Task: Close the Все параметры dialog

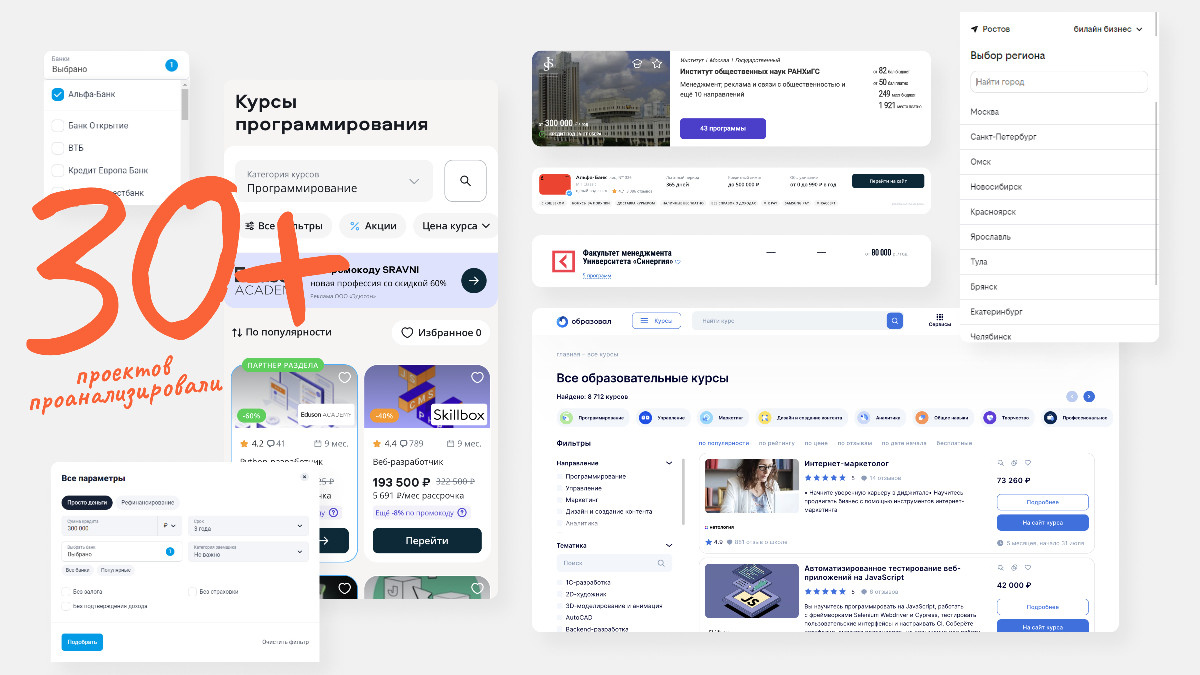Action: 304,477
